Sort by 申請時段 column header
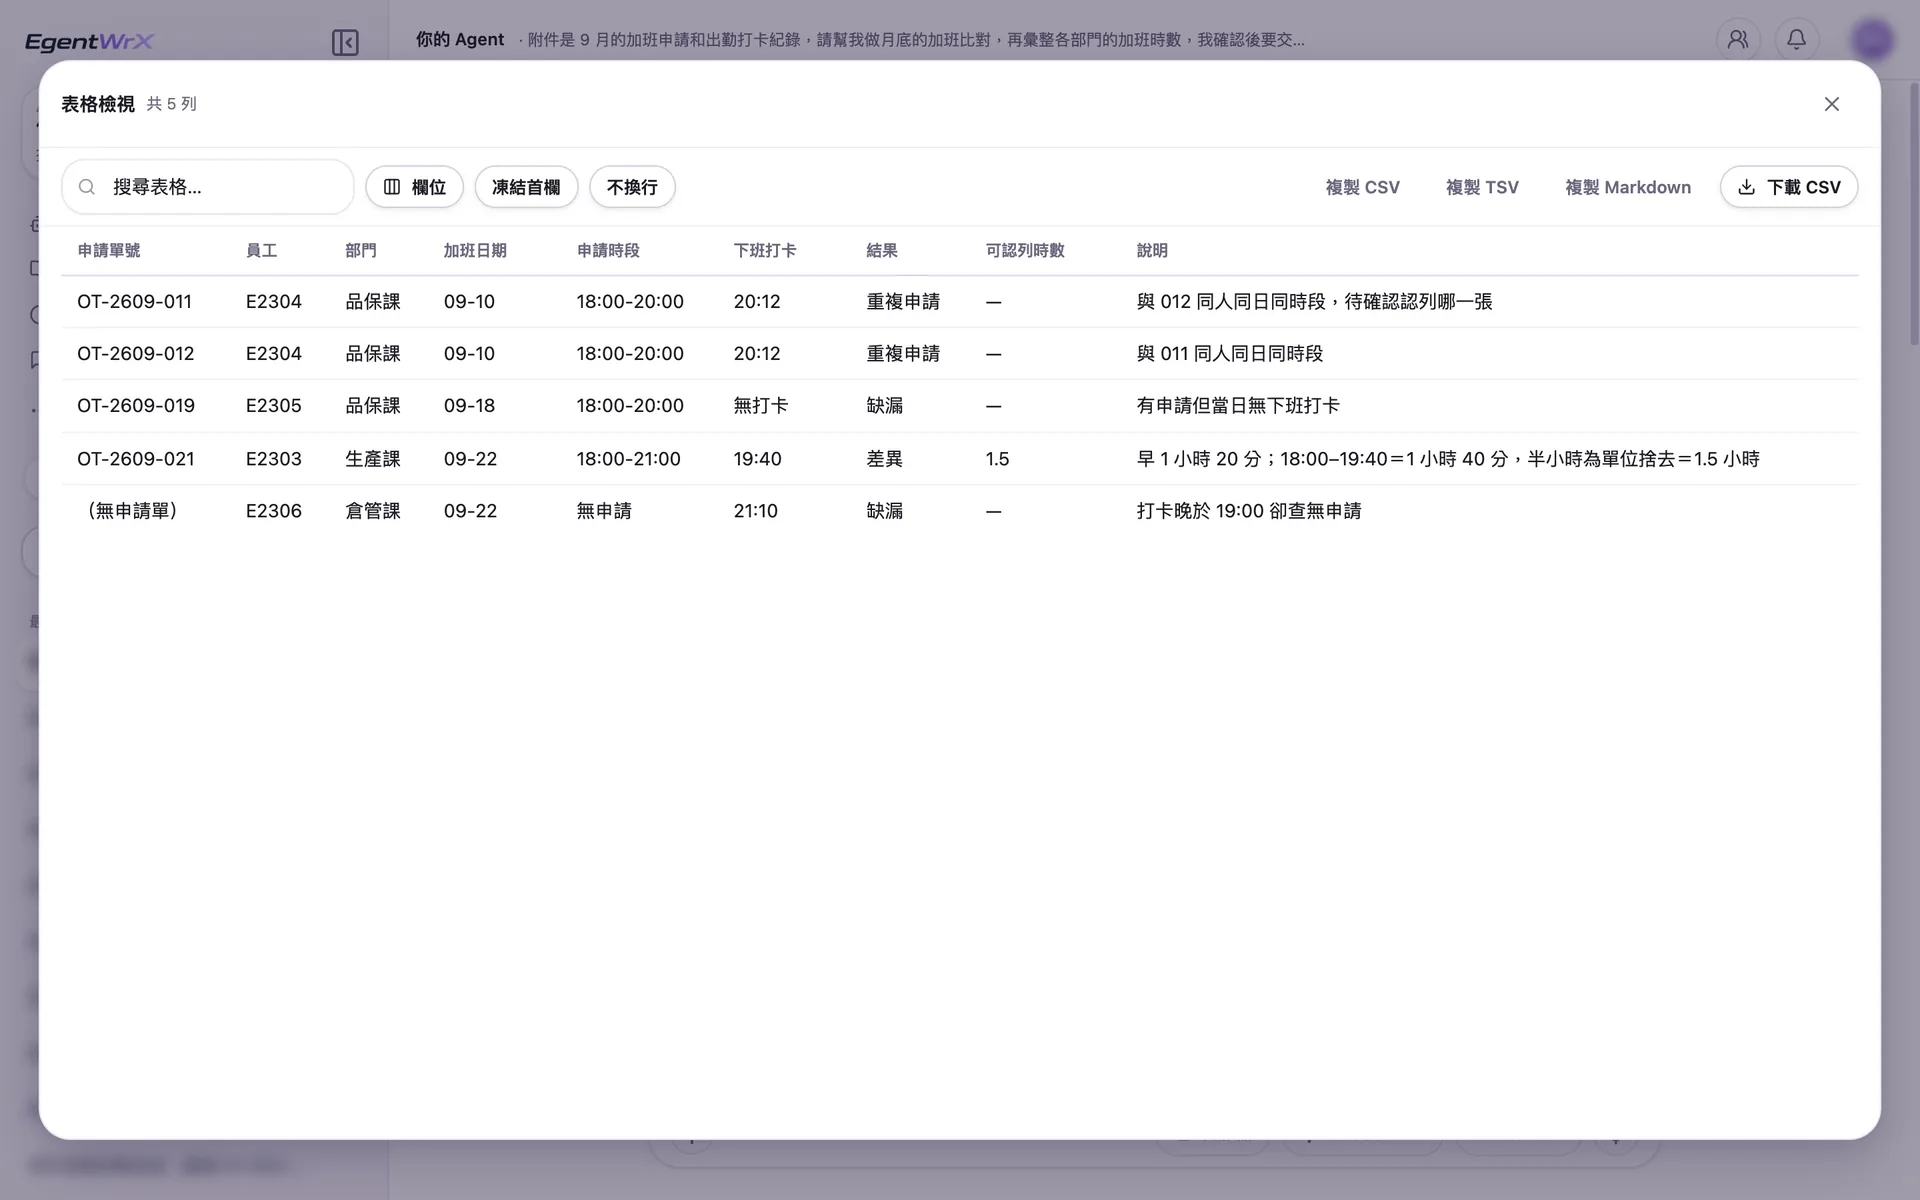Viewport: 1920px width, 1200px height. click(608, 251)
